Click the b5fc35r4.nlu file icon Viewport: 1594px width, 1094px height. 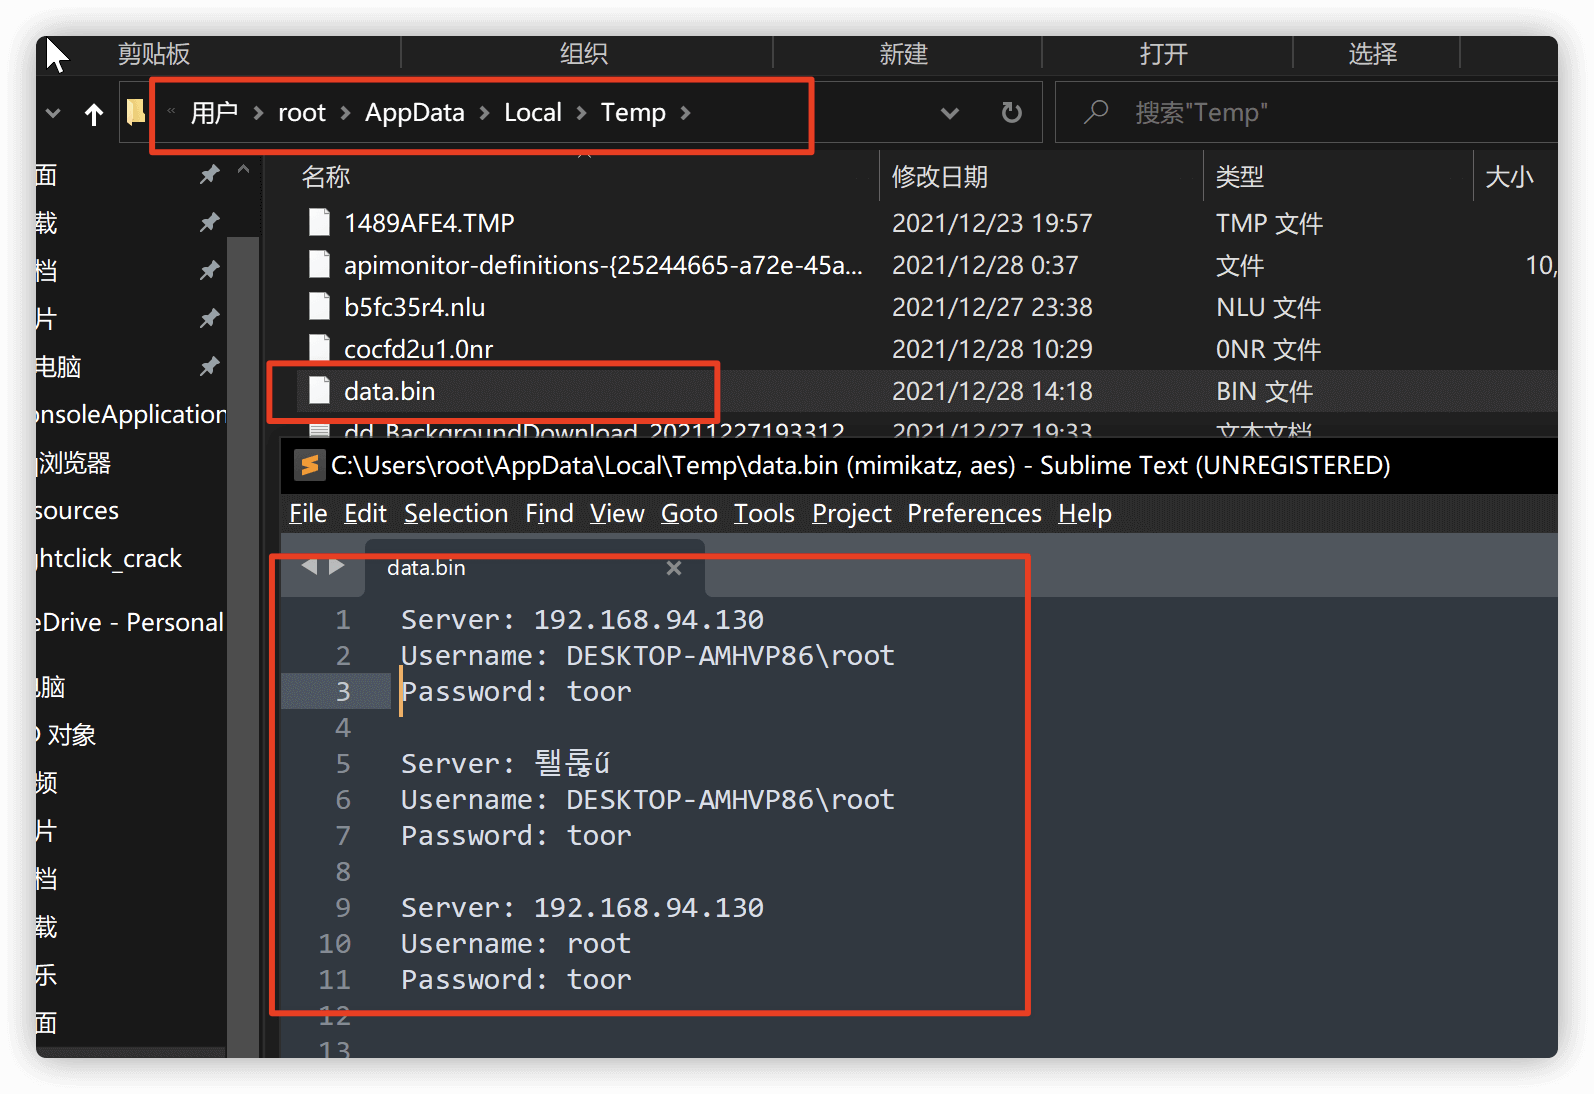coord(319,306)
